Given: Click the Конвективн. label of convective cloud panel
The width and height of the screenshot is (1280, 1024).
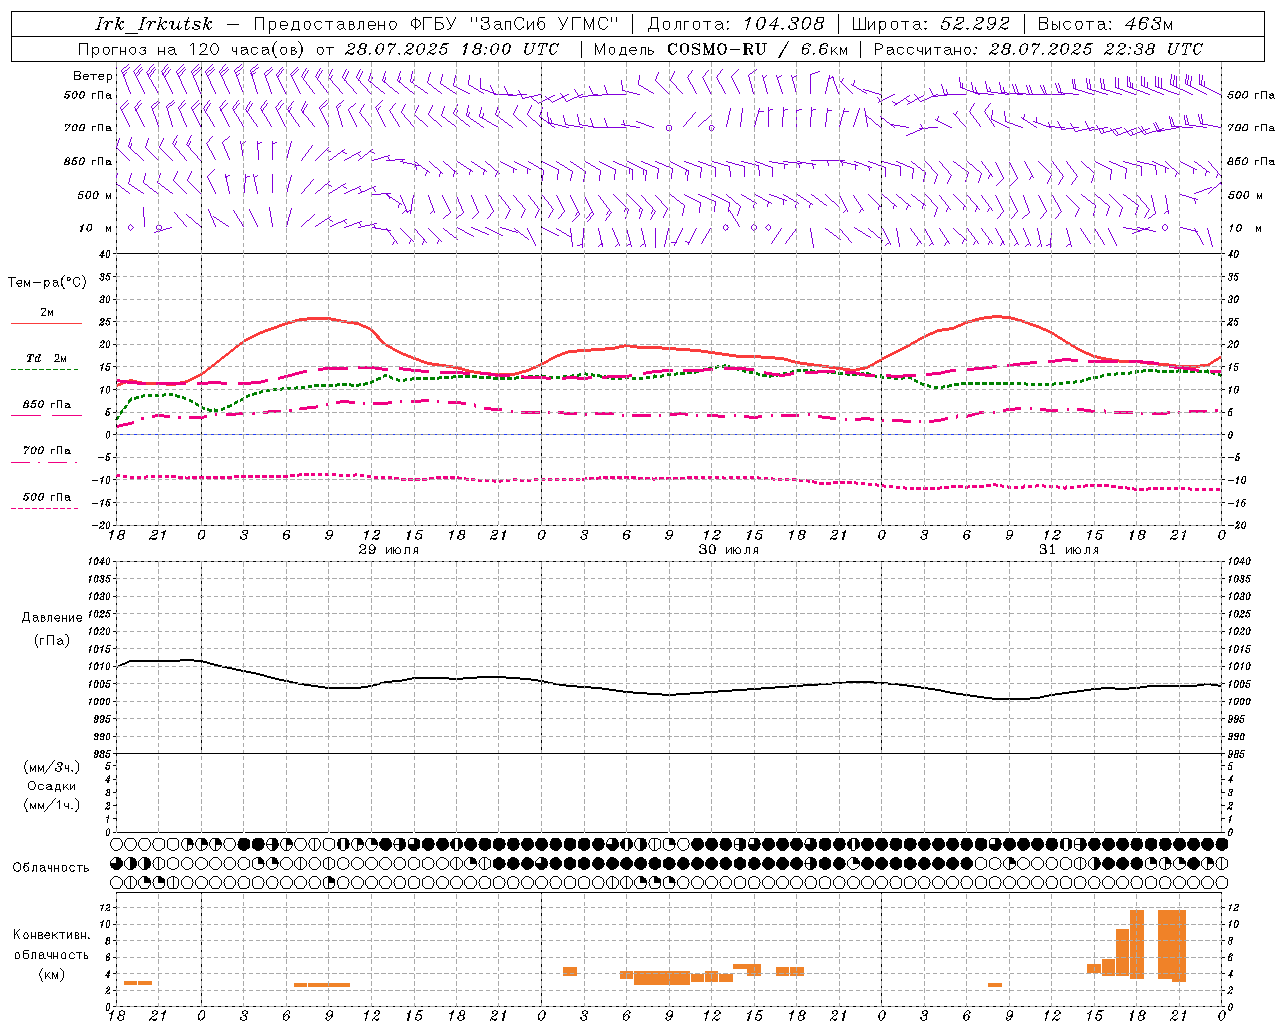Looking at the screenshot, I should (x=52, y=935).
